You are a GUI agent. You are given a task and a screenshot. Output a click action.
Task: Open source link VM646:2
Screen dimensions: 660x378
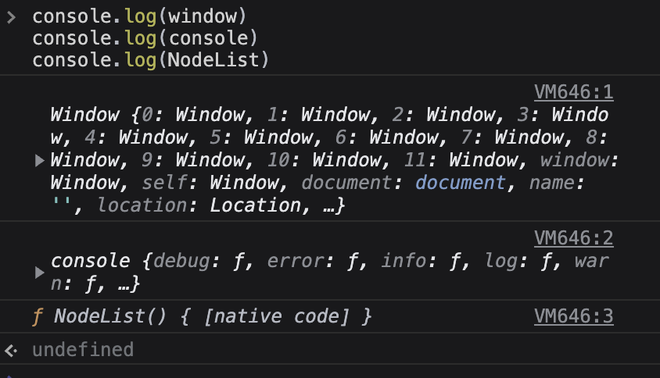click(573, 238)
